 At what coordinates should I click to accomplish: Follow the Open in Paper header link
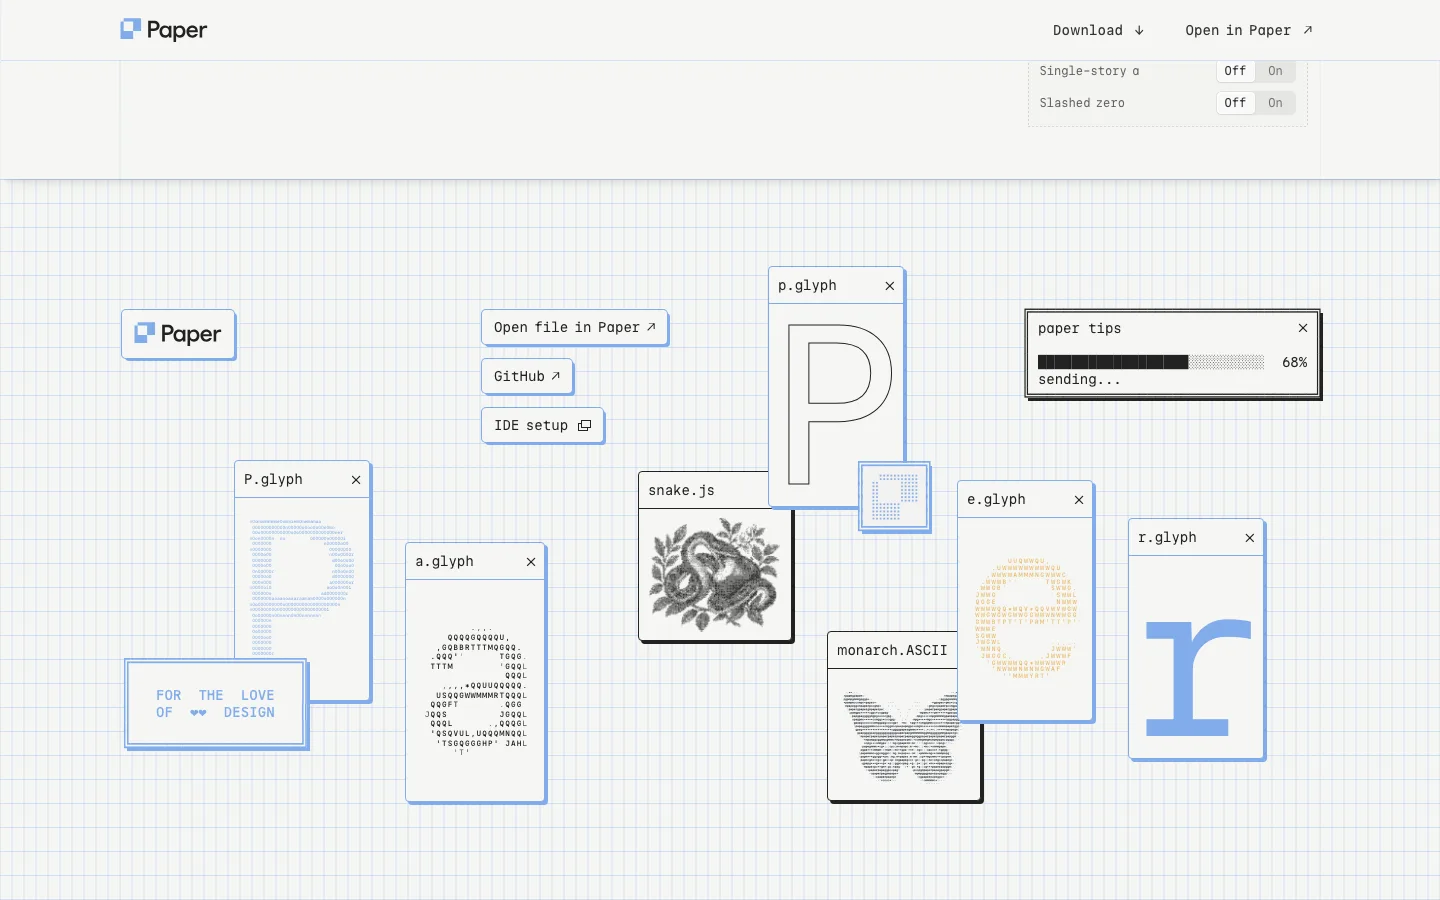1249,30
